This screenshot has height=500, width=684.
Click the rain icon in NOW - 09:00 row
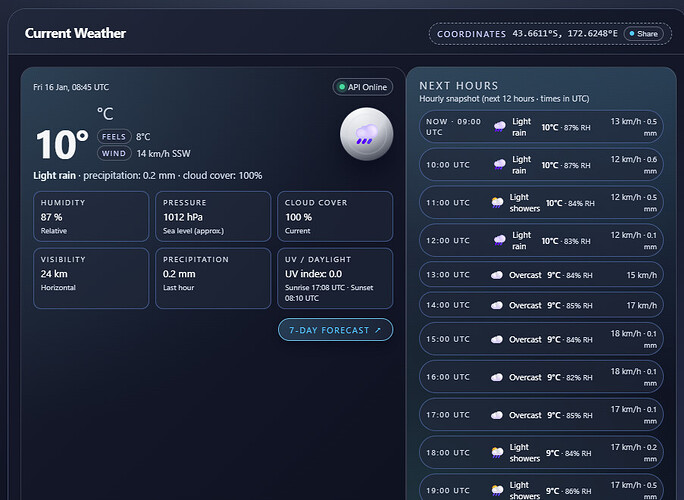[498, 126]
